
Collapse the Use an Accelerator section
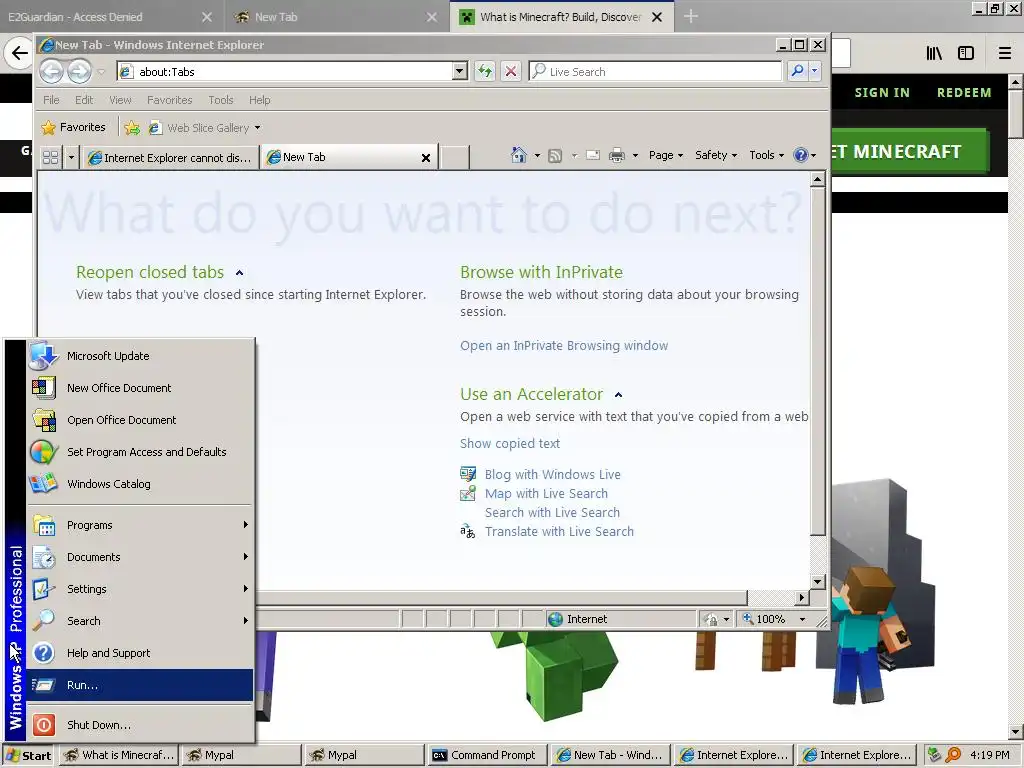[x=618, y=395]
